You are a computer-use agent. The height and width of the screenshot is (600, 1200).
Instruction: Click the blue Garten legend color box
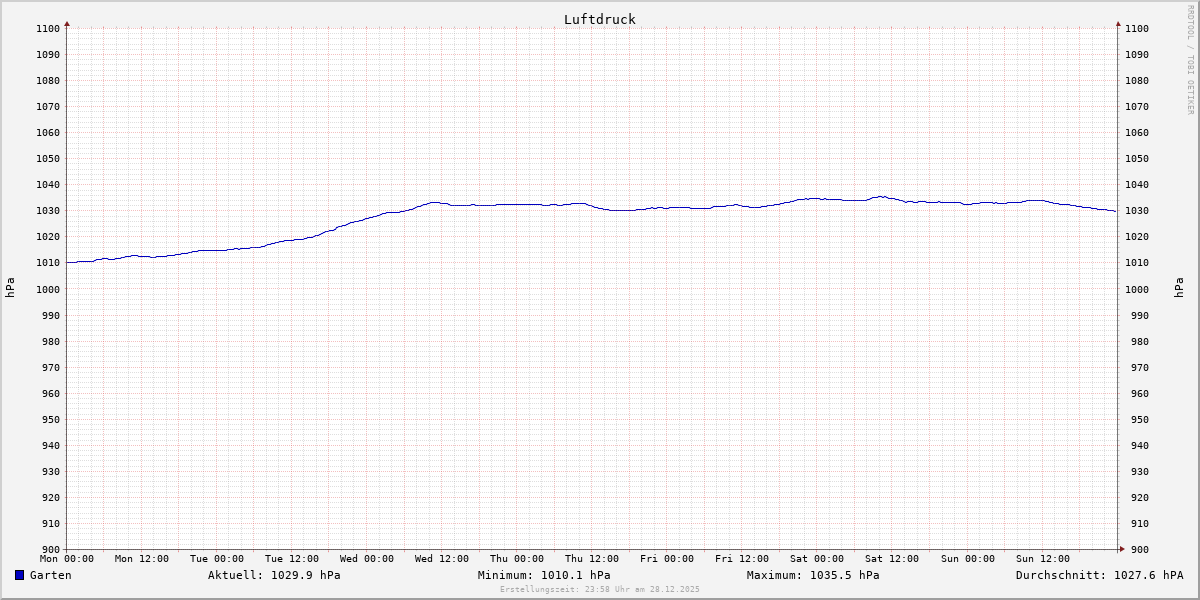pyautogui.click(x=19, y=575)
